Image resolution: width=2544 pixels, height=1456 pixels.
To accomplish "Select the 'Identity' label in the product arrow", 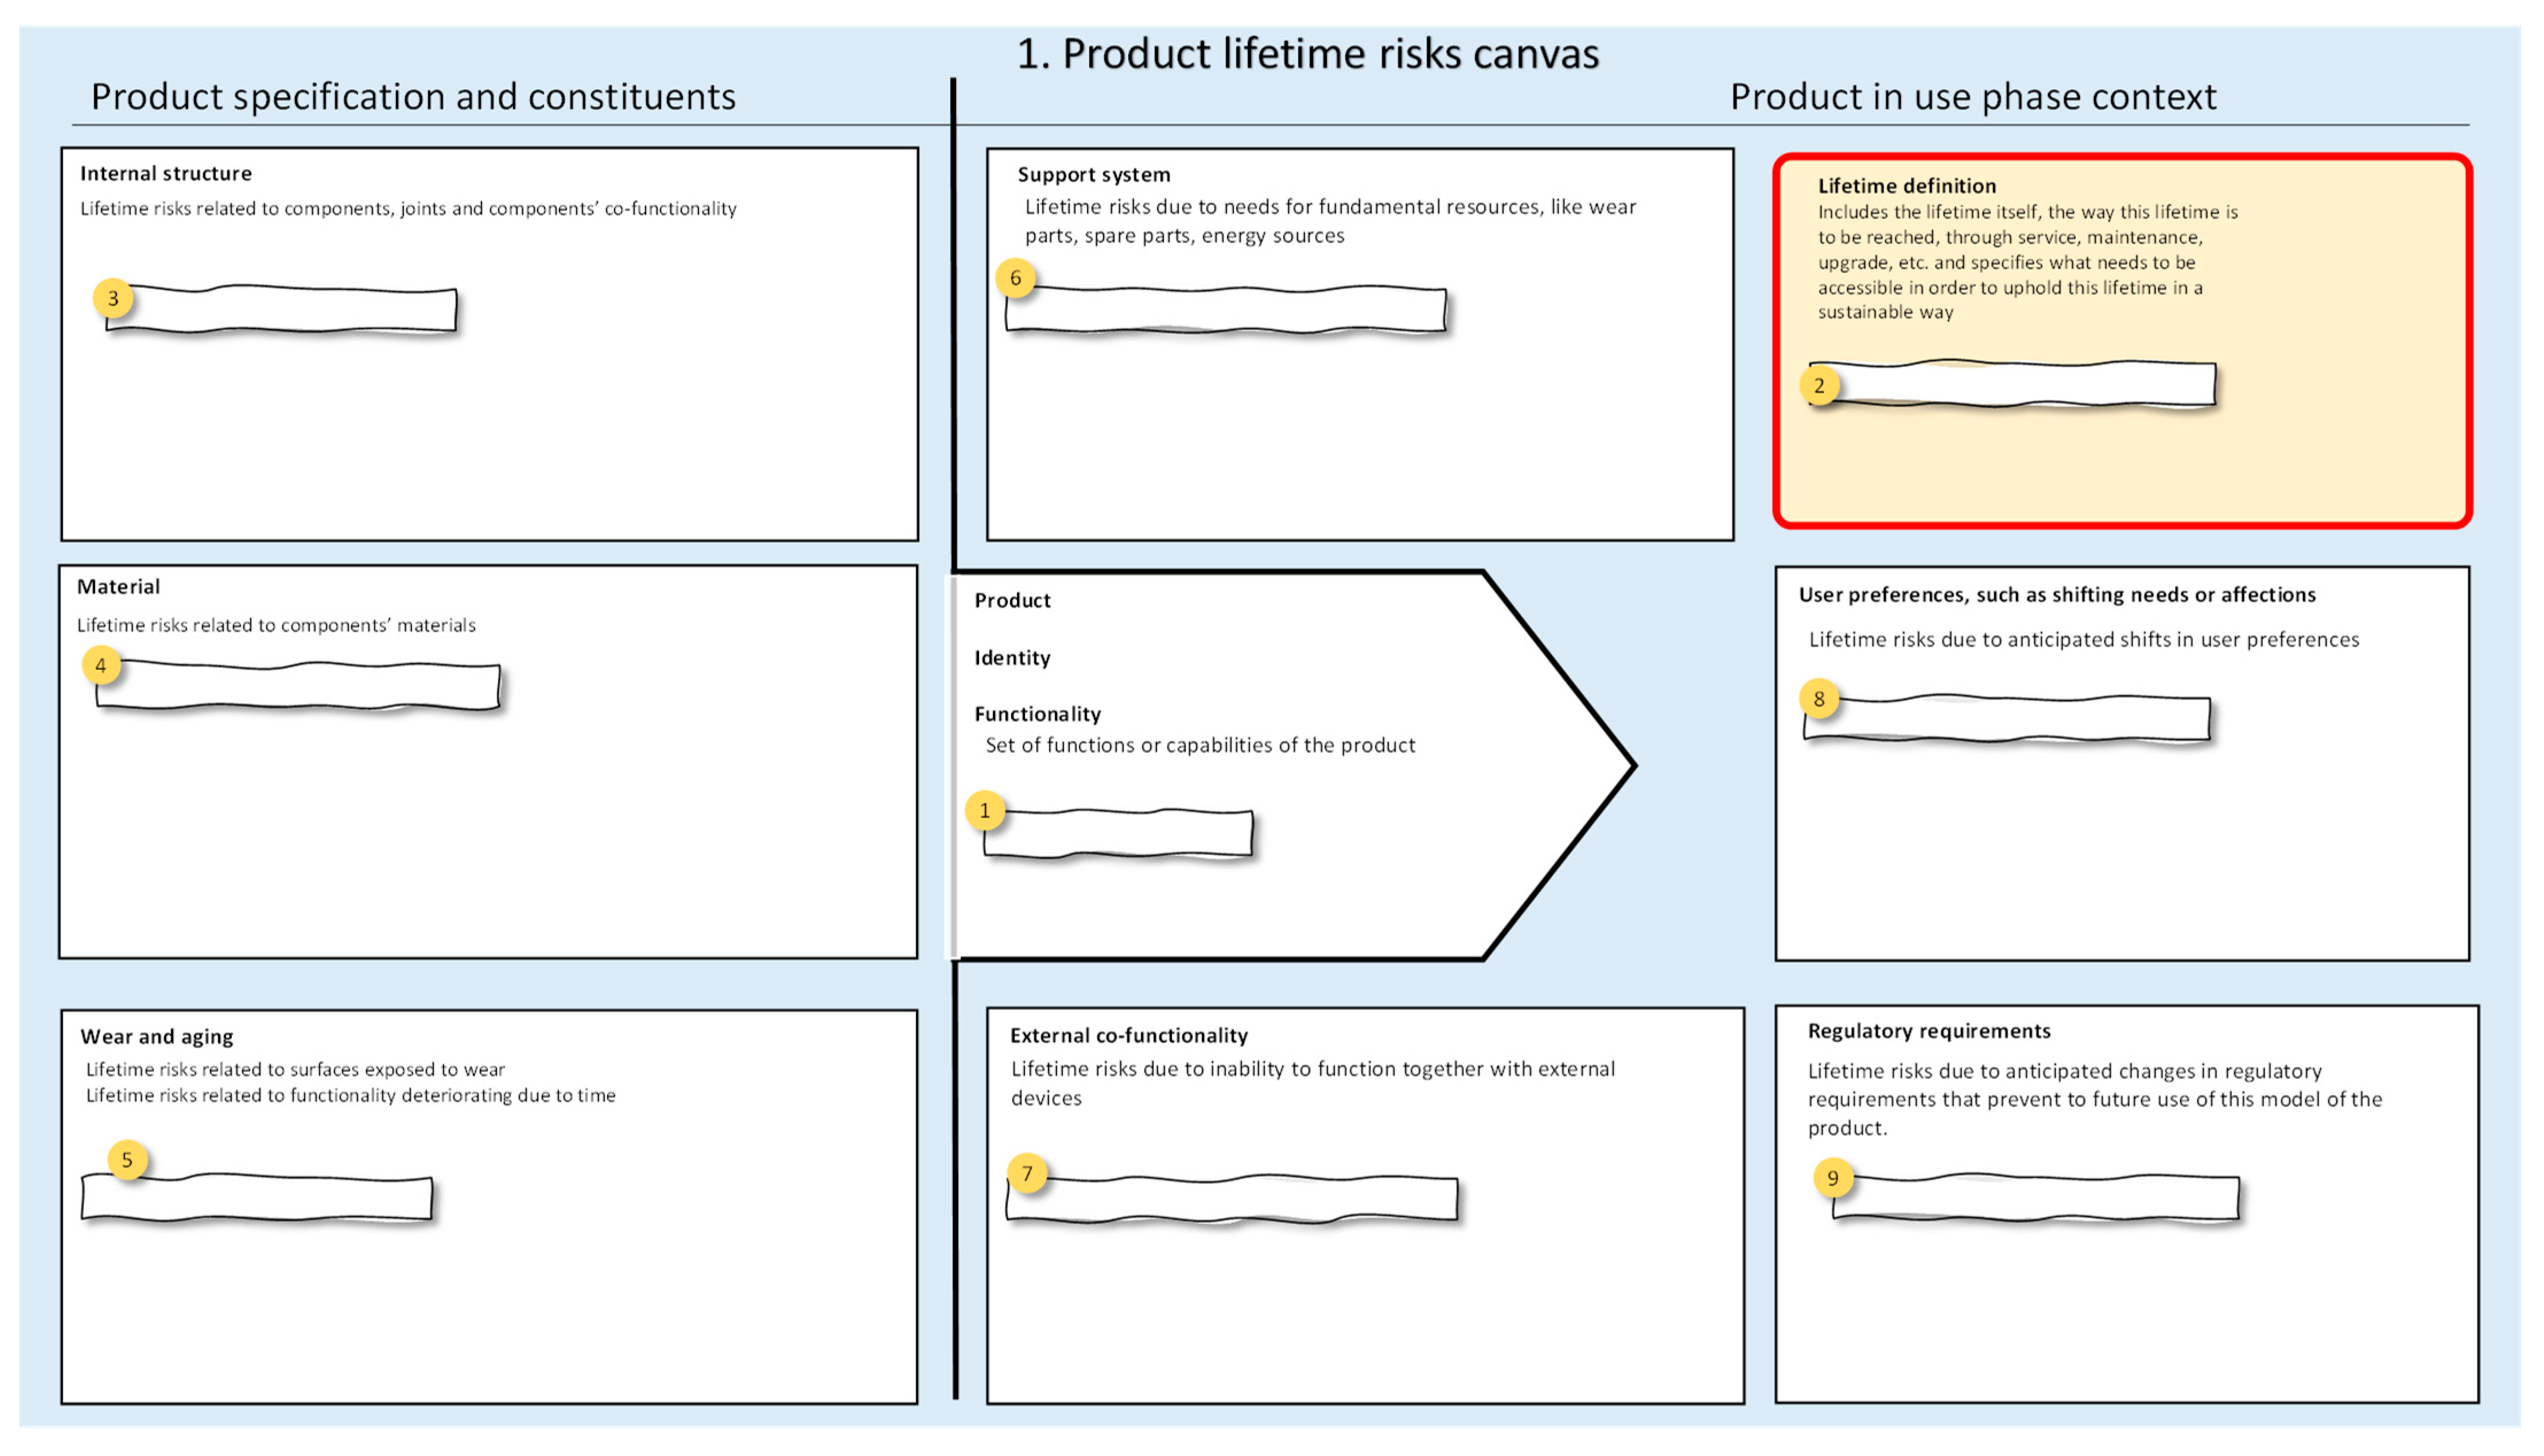I will click(x=1012, y=657).
